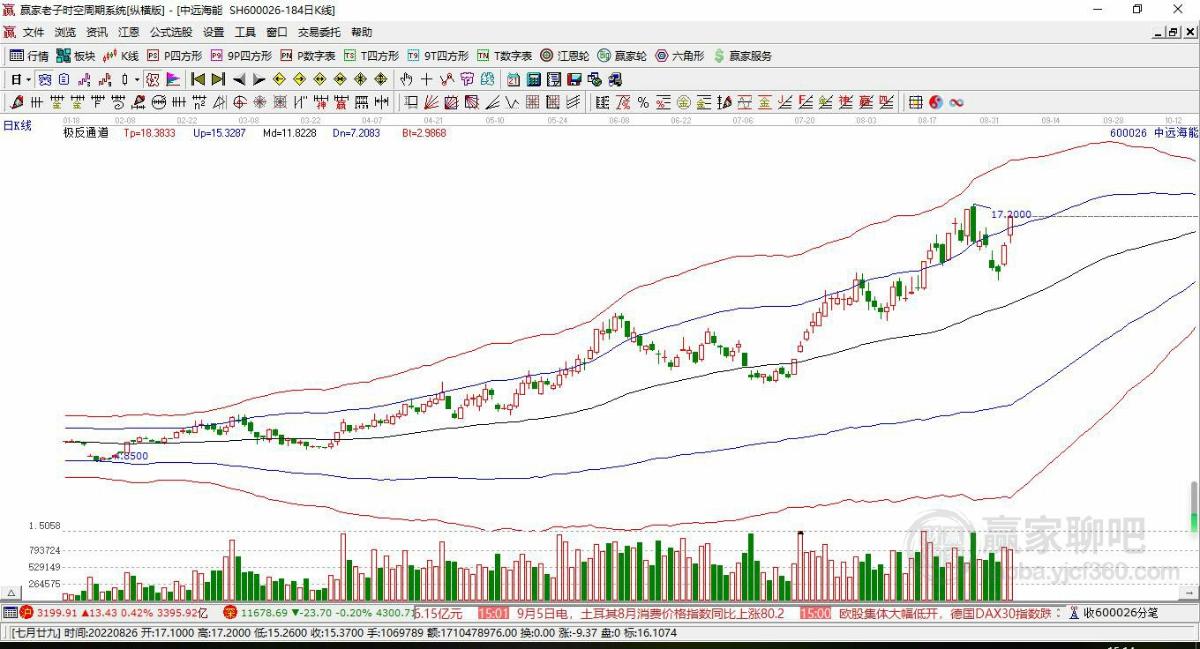
Task: Click the 3199.91 Shanghai index status
Action: [55, 612]
